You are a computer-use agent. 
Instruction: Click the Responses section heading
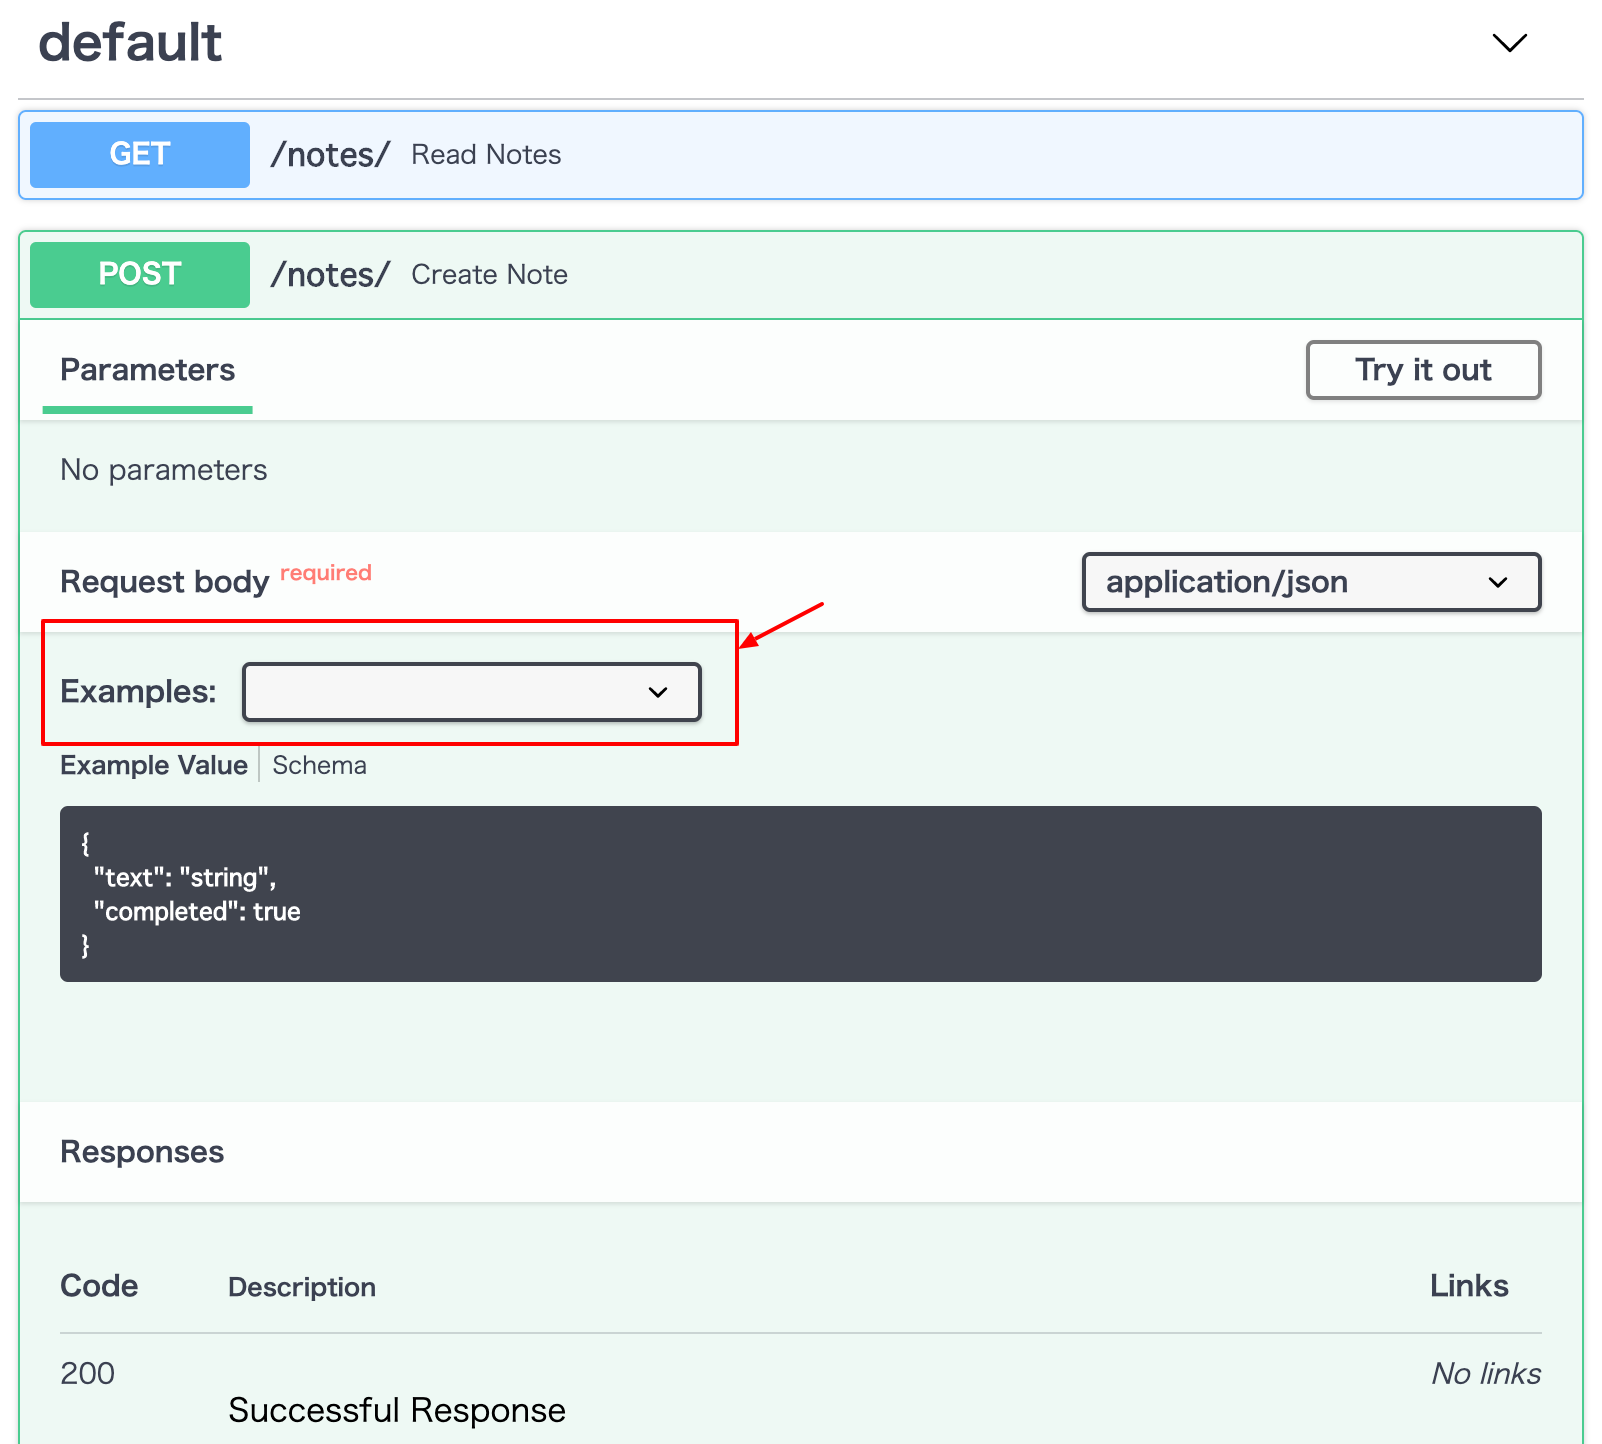(x=141, y=1152)
